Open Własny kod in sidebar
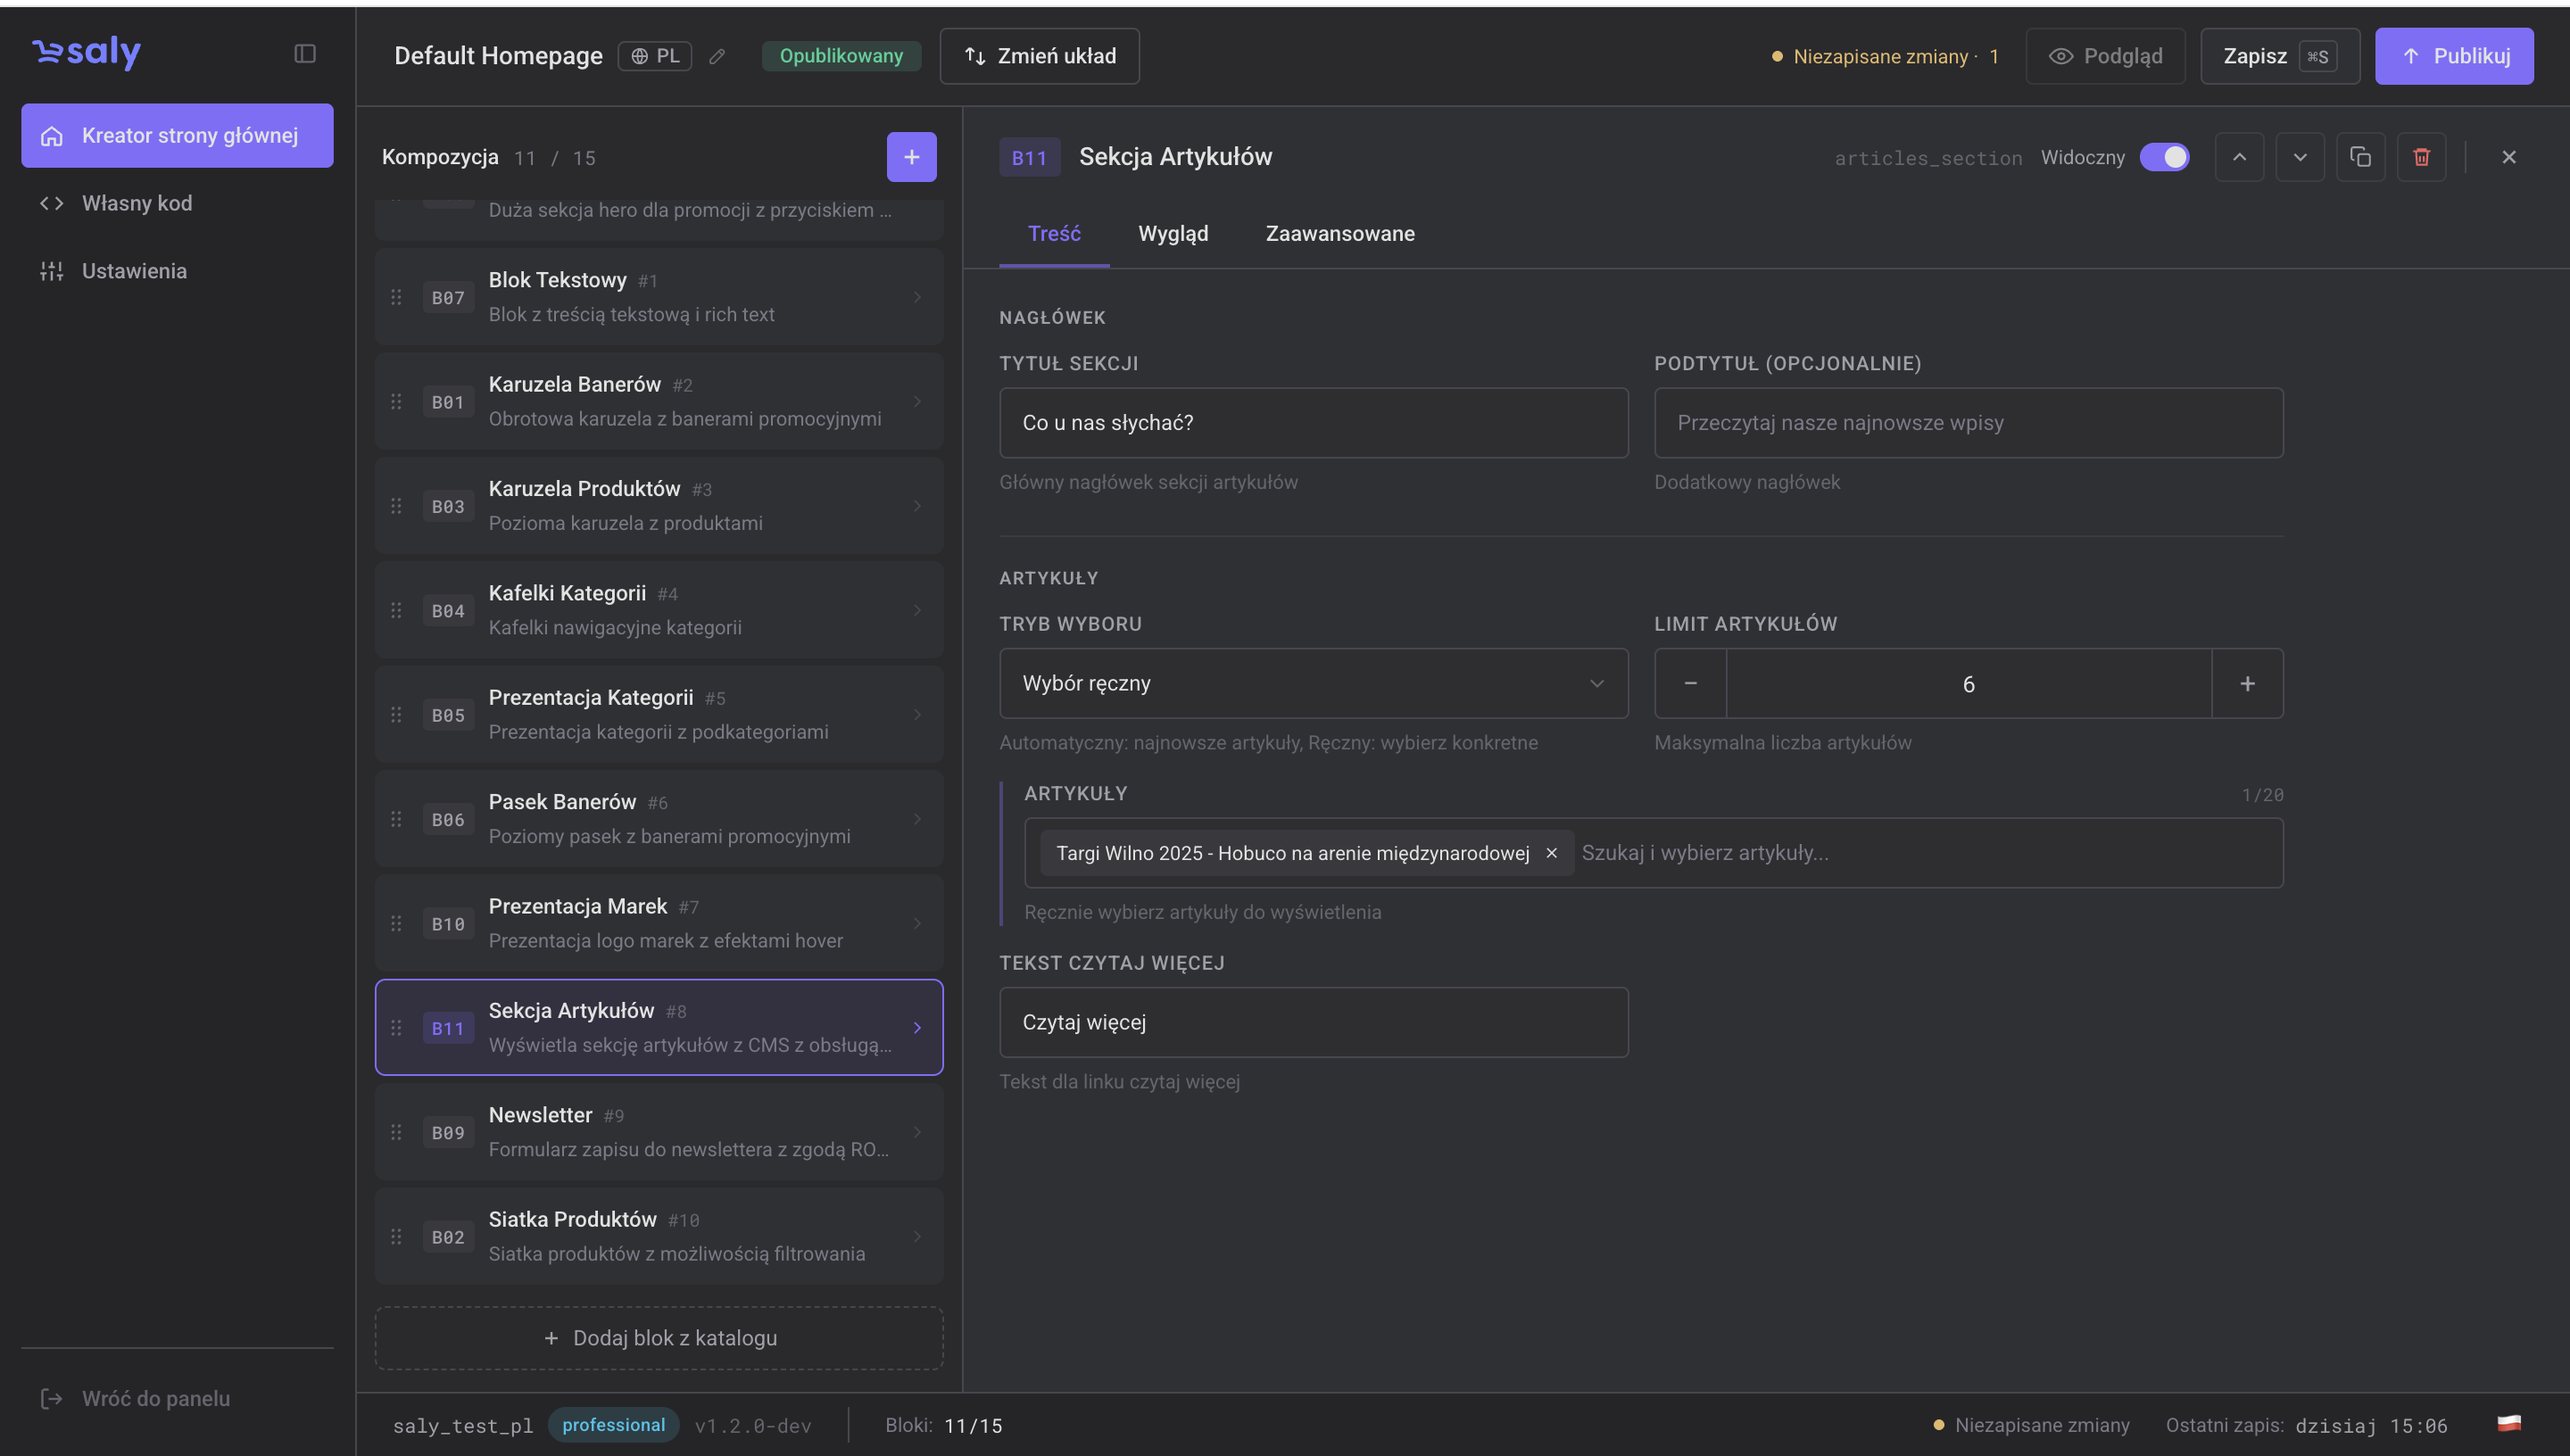This screenshot has width=2570, height=1456. click(177, 203)
